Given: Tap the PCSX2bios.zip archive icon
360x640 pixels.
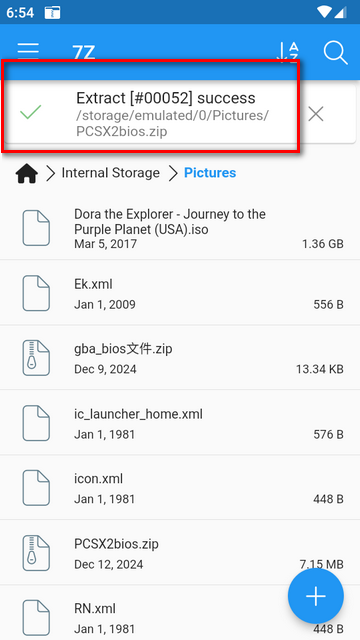Looking at the screenshot, I should click(x=36, y=553).
